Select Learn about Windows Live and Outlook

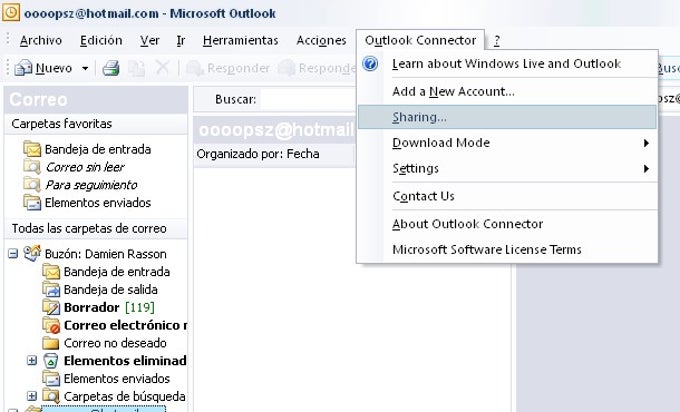pos(507,64)
